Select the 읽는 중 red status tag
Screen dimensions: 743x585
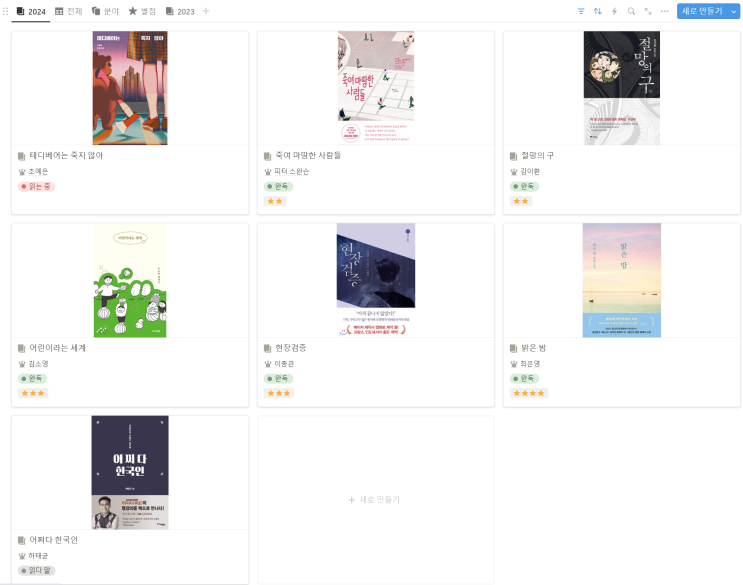tap(36, 187)
